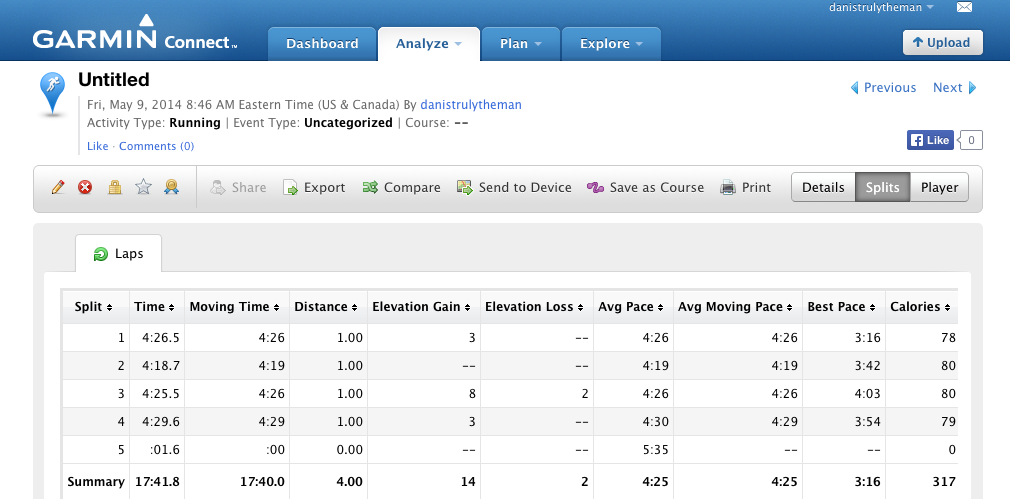Click Export in the activity toolbar
1010x499 pixels.
click(x=314, y=187)
